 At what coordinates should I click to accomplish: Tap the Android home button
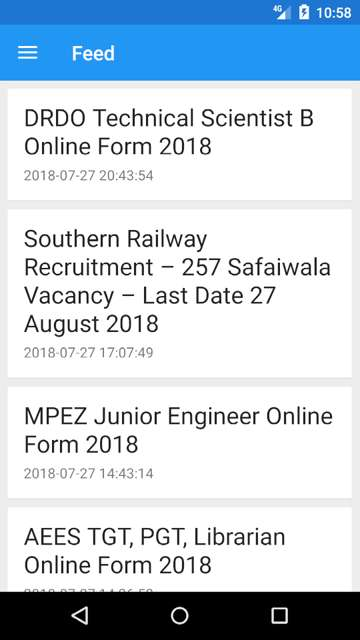click(x=180, y=616)
